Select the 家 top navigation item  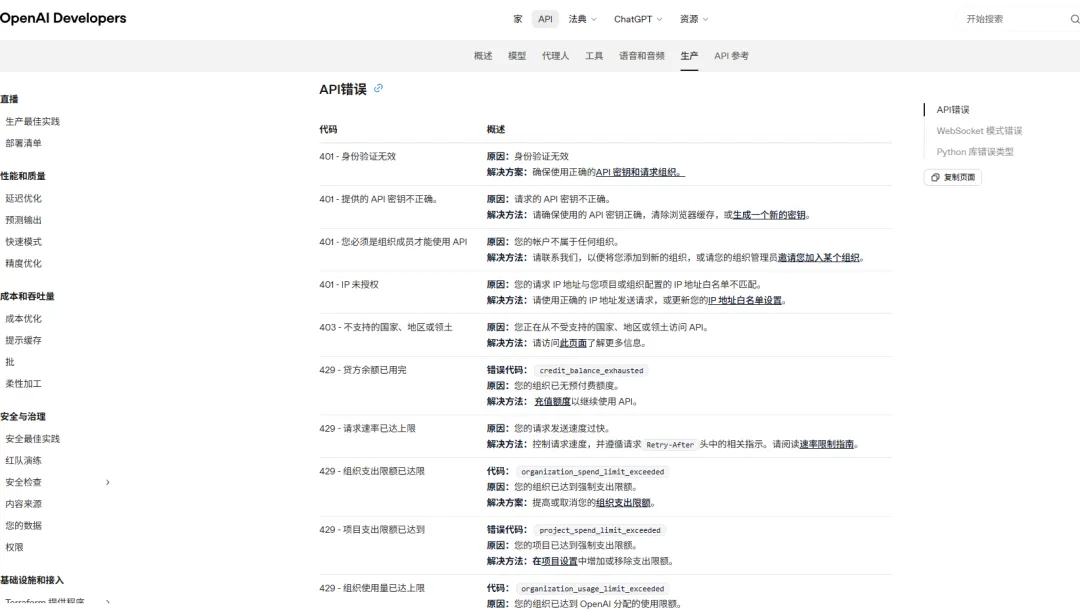(518, 19)
